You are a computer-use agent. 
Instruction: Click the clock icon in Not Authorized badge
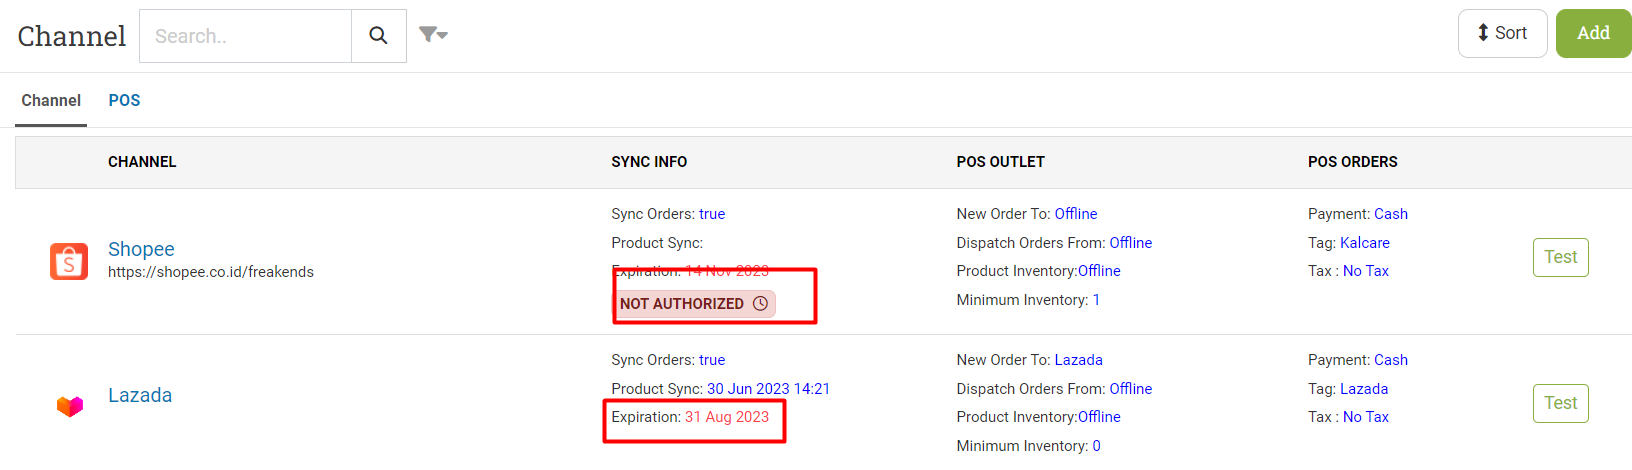pyautogui.click(x=760, y=303)
